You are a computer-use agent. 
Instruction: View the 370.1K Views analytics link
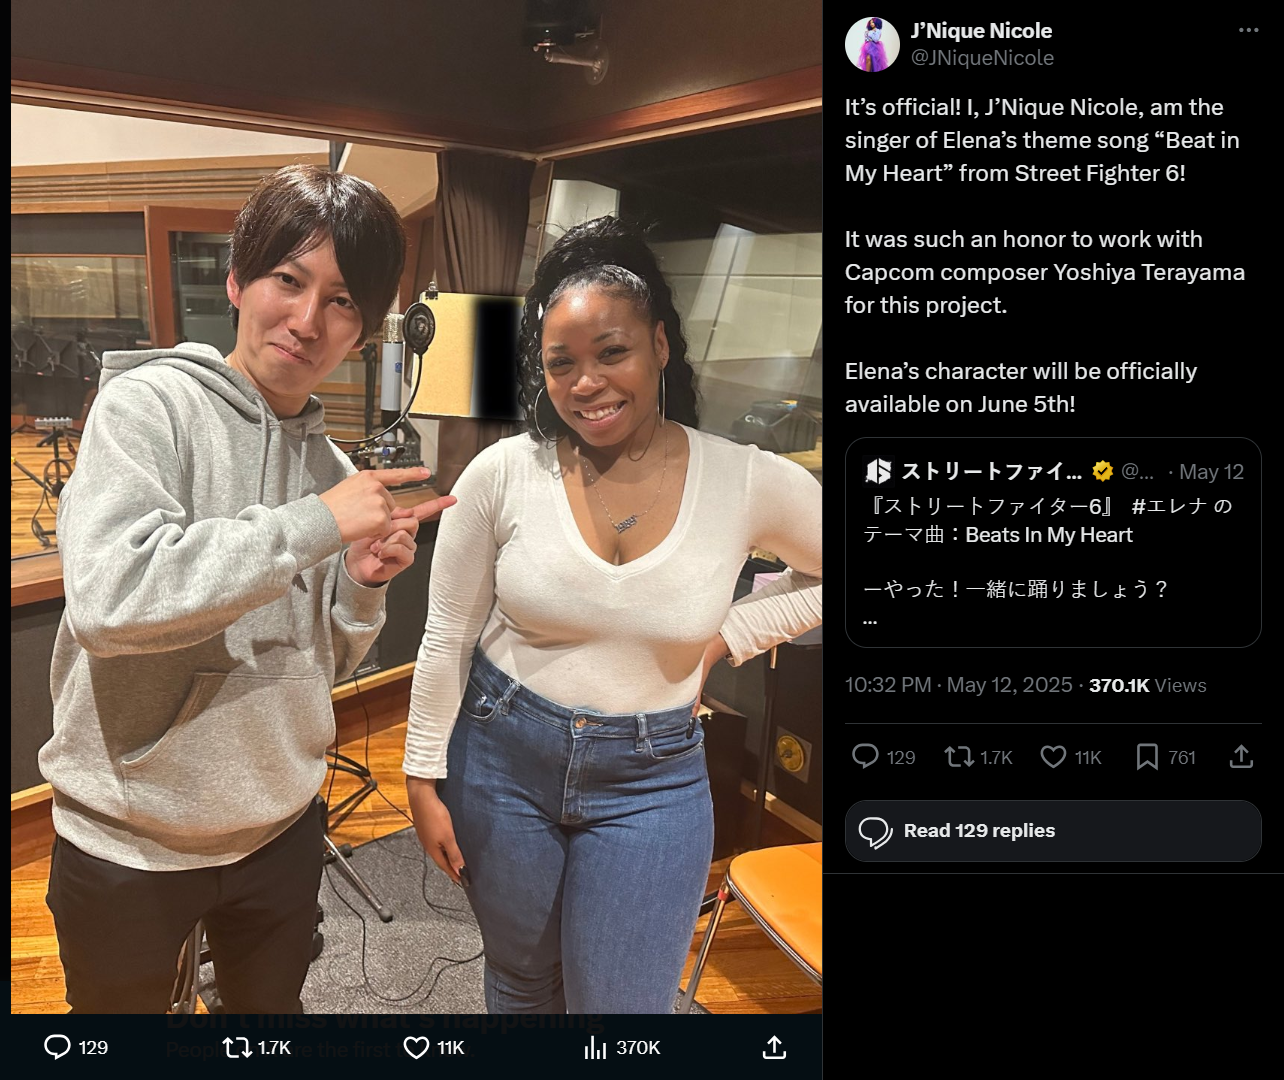[x=1148, y=685]
